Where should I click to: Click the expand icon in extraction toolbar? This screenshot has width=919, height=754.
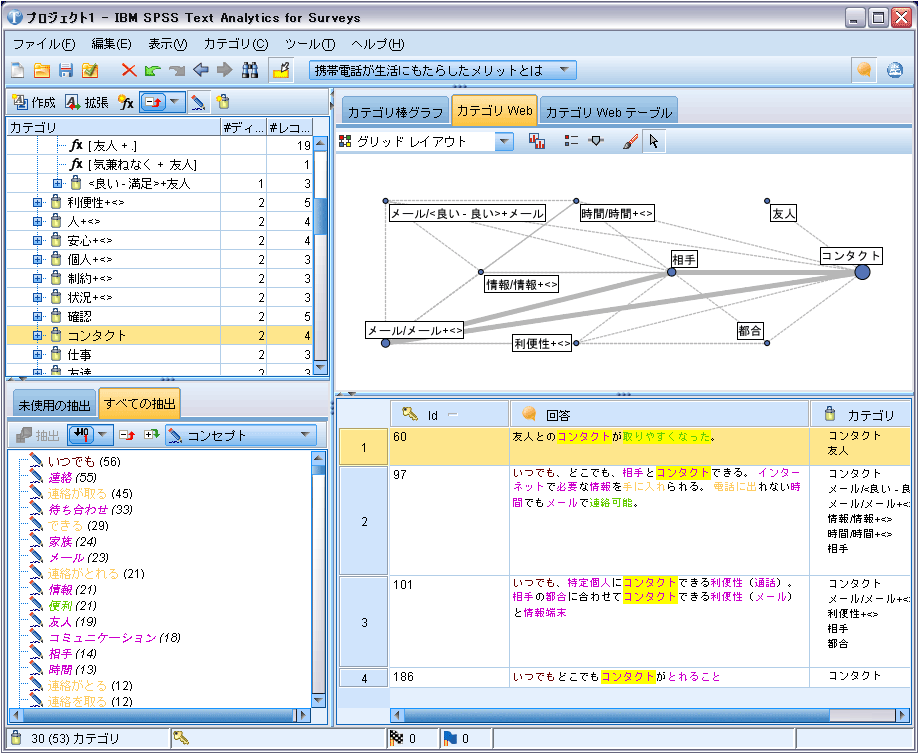pos(152,435)
